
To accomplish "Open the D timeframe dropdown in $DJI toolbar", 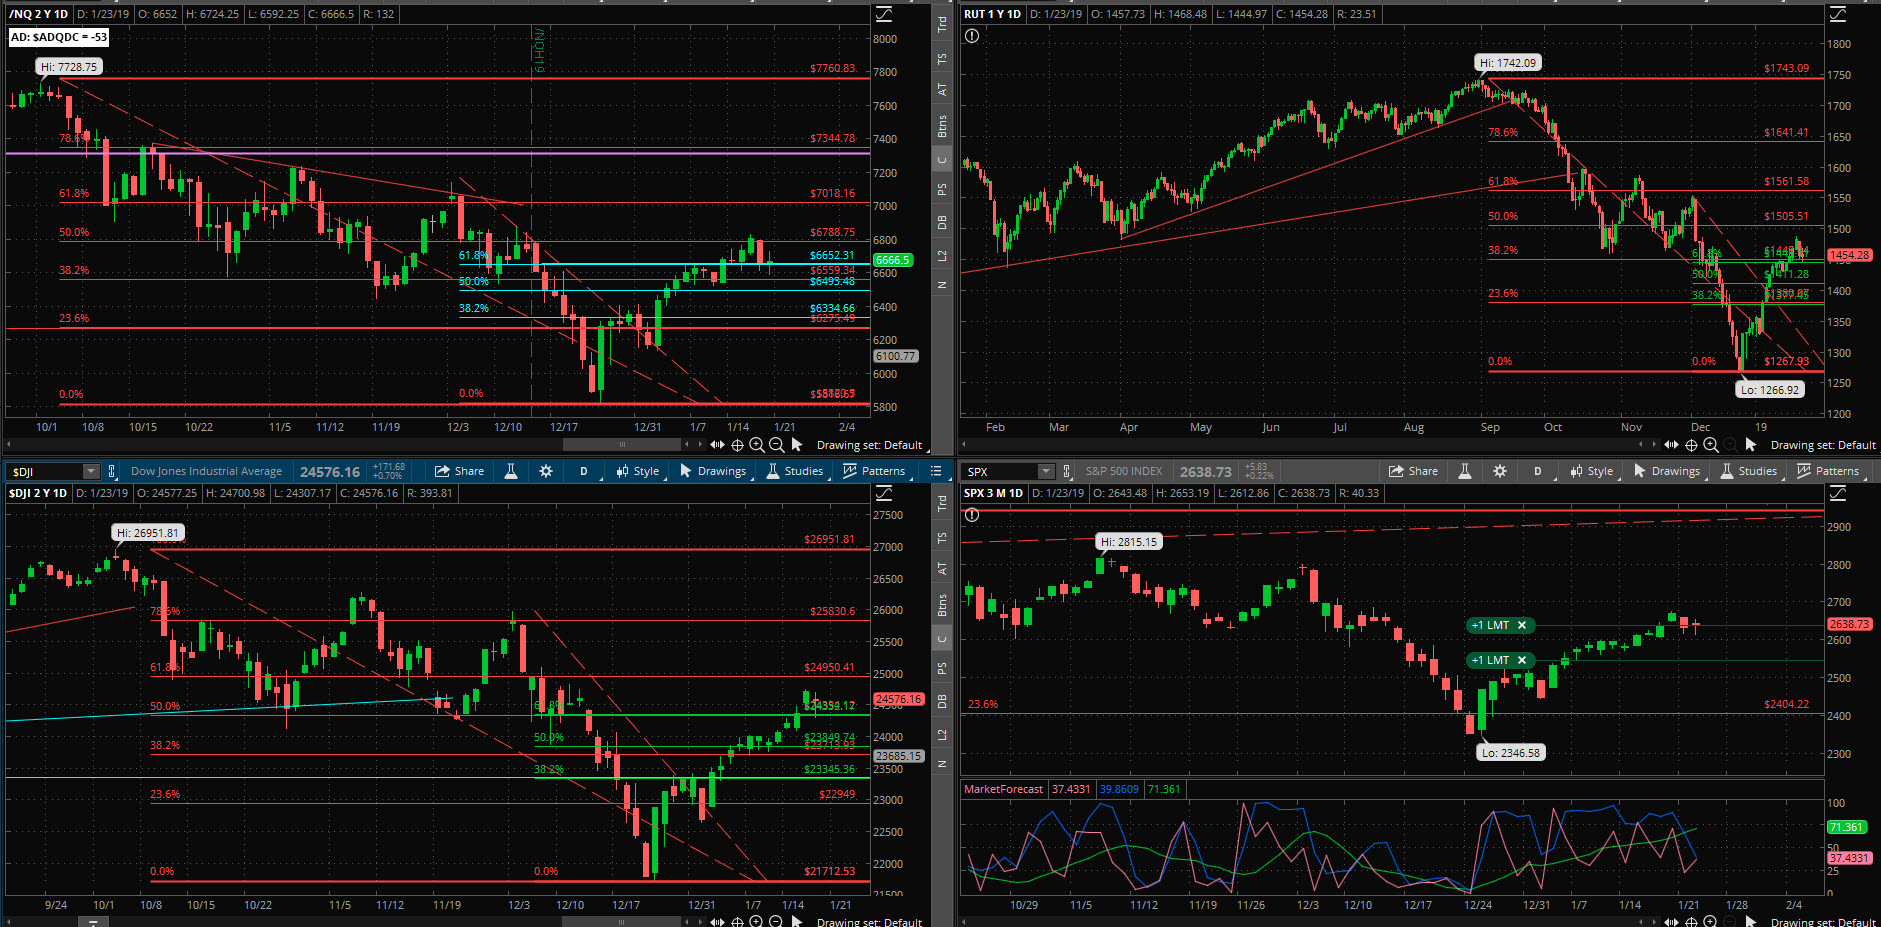I will pos(584,471).
